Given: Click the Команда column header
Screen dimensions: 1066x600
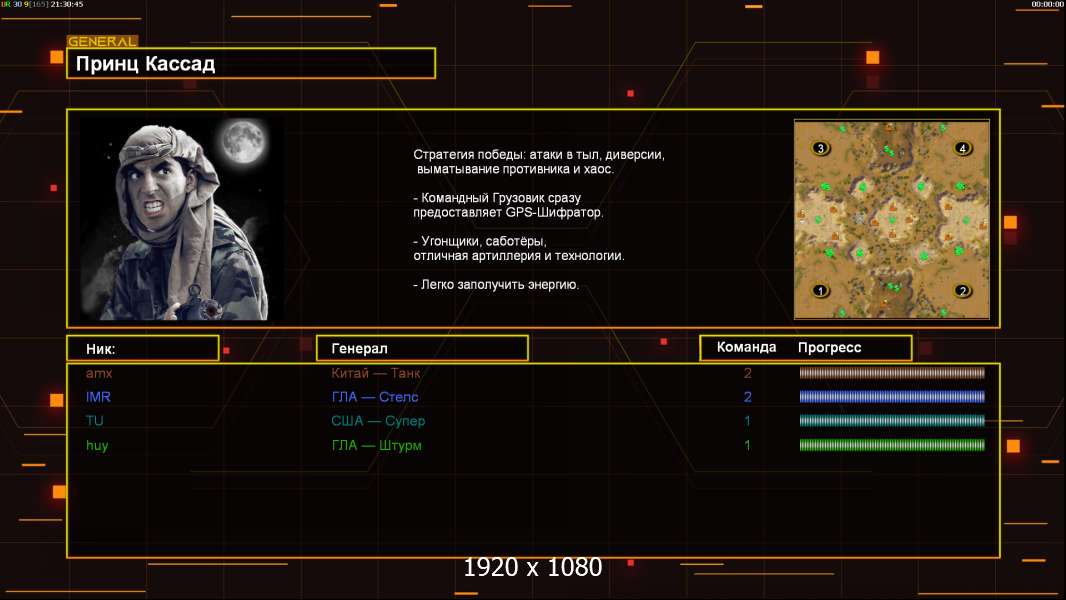Looking at the screenshot, I should coord(746,348).
